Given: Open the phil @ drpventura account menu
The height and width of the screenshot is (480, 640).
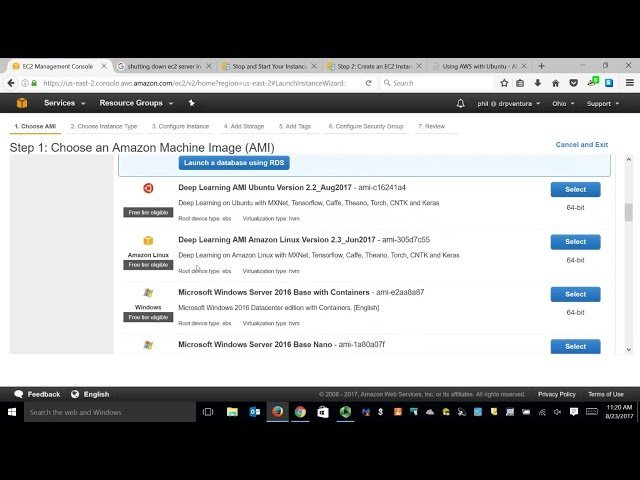Looking at the screenshot, I should tap(509, 104).
